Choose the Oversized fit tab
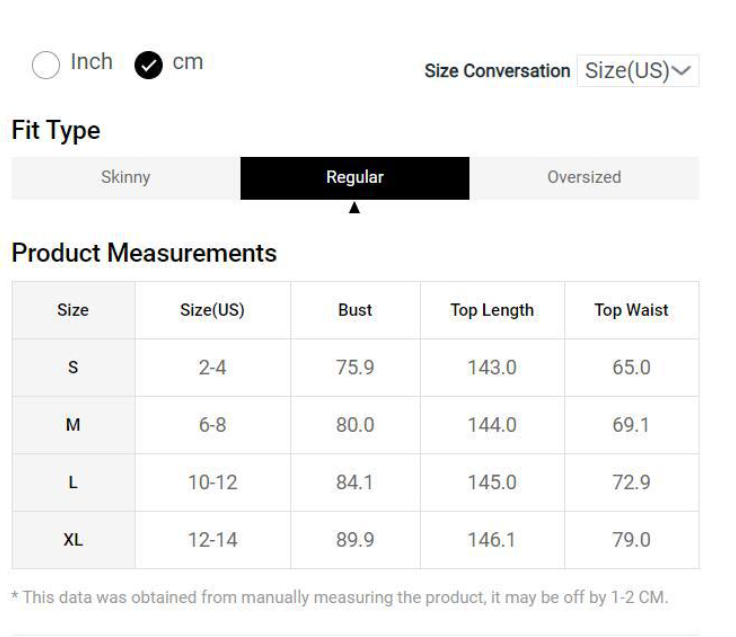Viewport: 736px width, 637px height. 583,178
